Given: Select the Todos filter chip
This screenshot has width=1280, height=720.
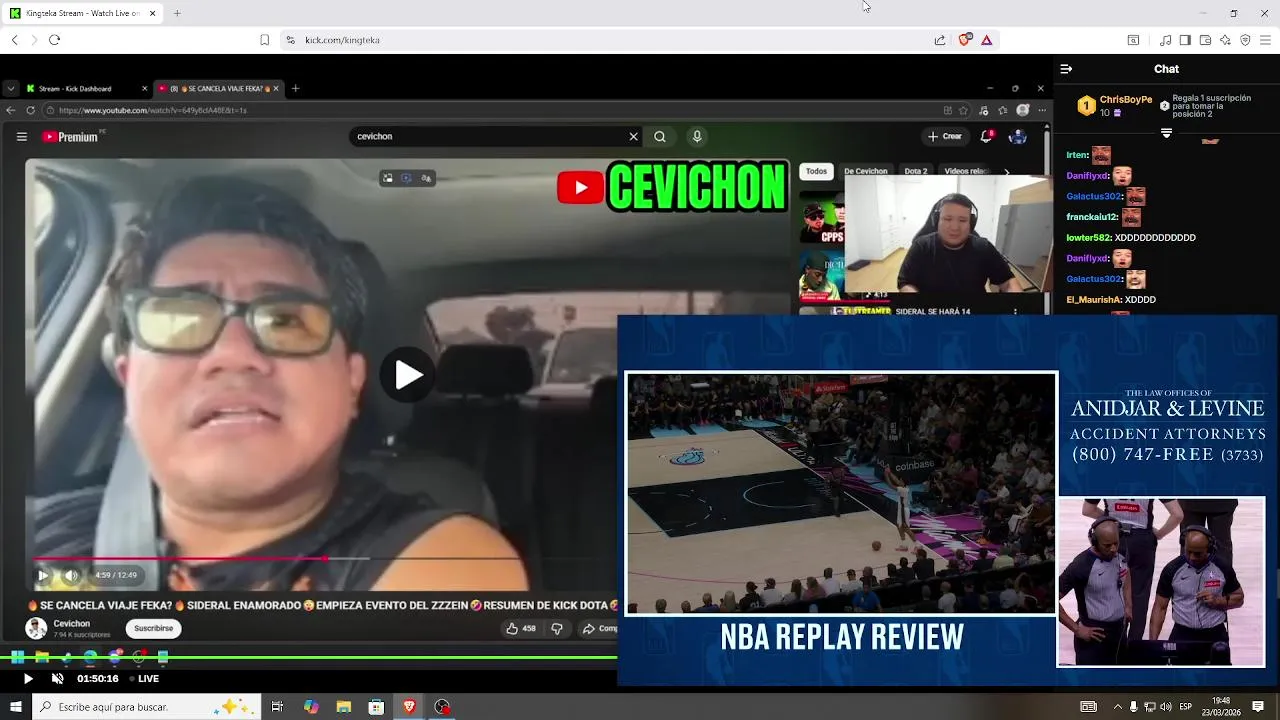Looking at the screenshot, I should 817,171.
